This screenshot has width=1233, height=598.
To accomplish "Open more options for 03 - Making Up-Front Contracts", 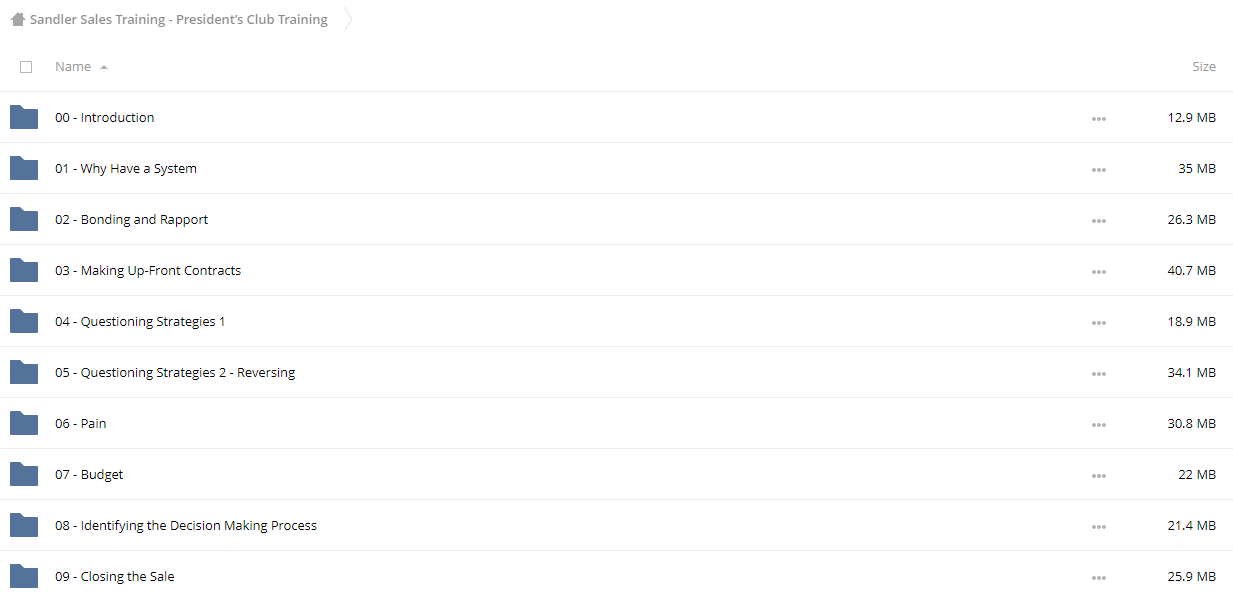I will pos(1099,272).
